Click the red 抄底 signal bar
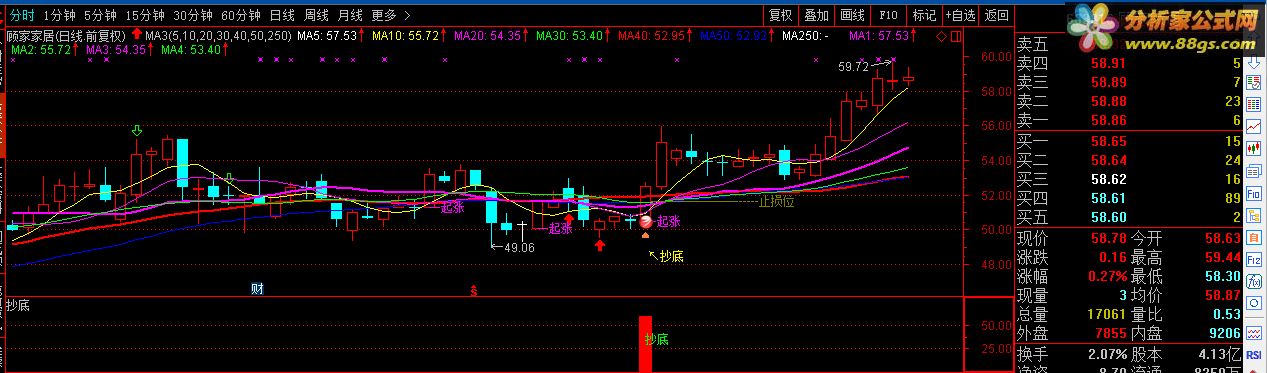 pos(646,345)
